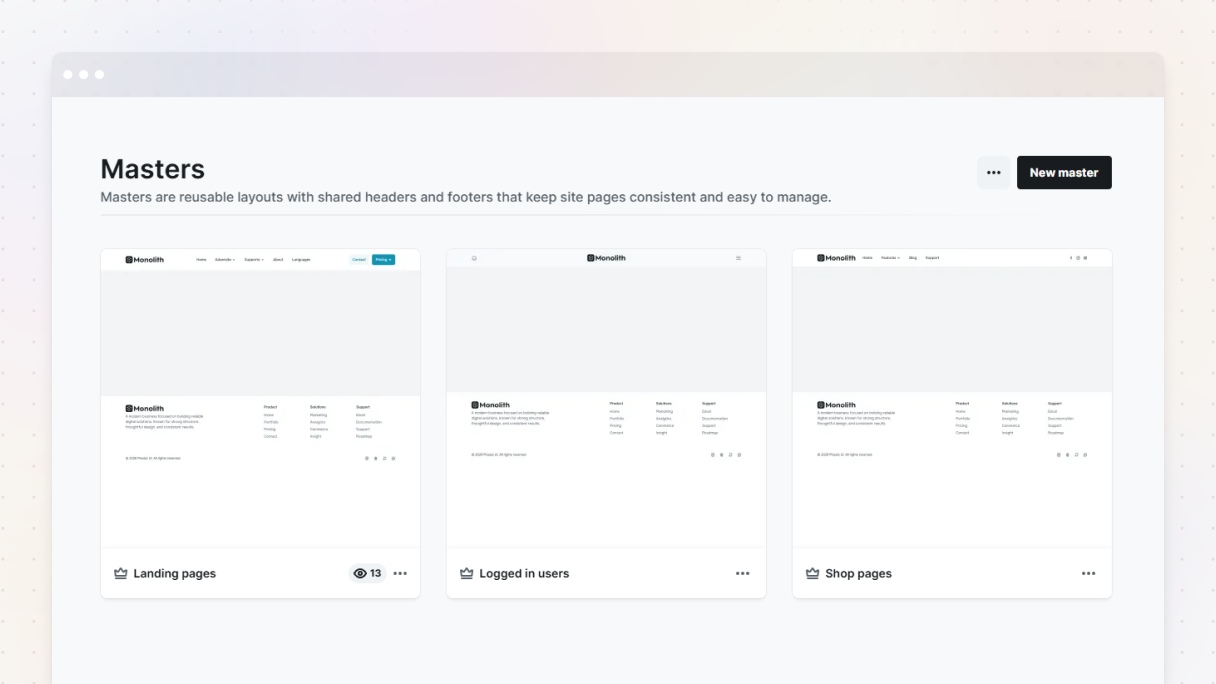The width and height of the screenshot is (1216, 684).
Task: Open the Landing pages master thumbnail
Action: 260,398
